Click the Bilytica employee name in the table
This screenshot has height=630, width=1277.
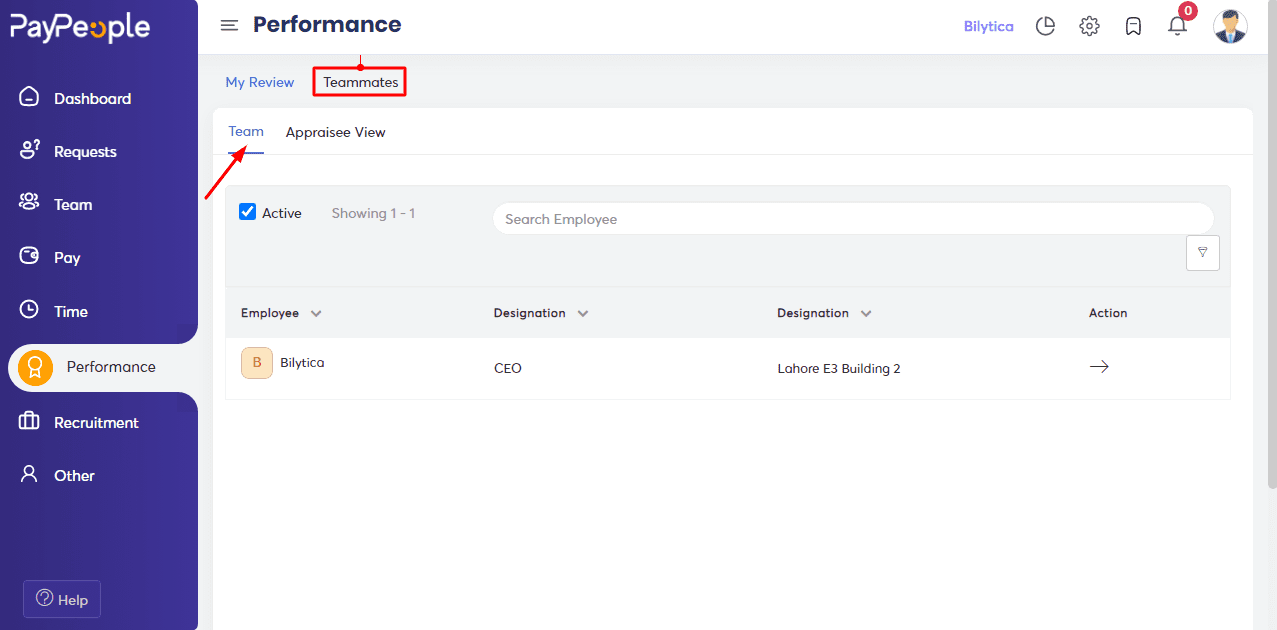(302, 363)
